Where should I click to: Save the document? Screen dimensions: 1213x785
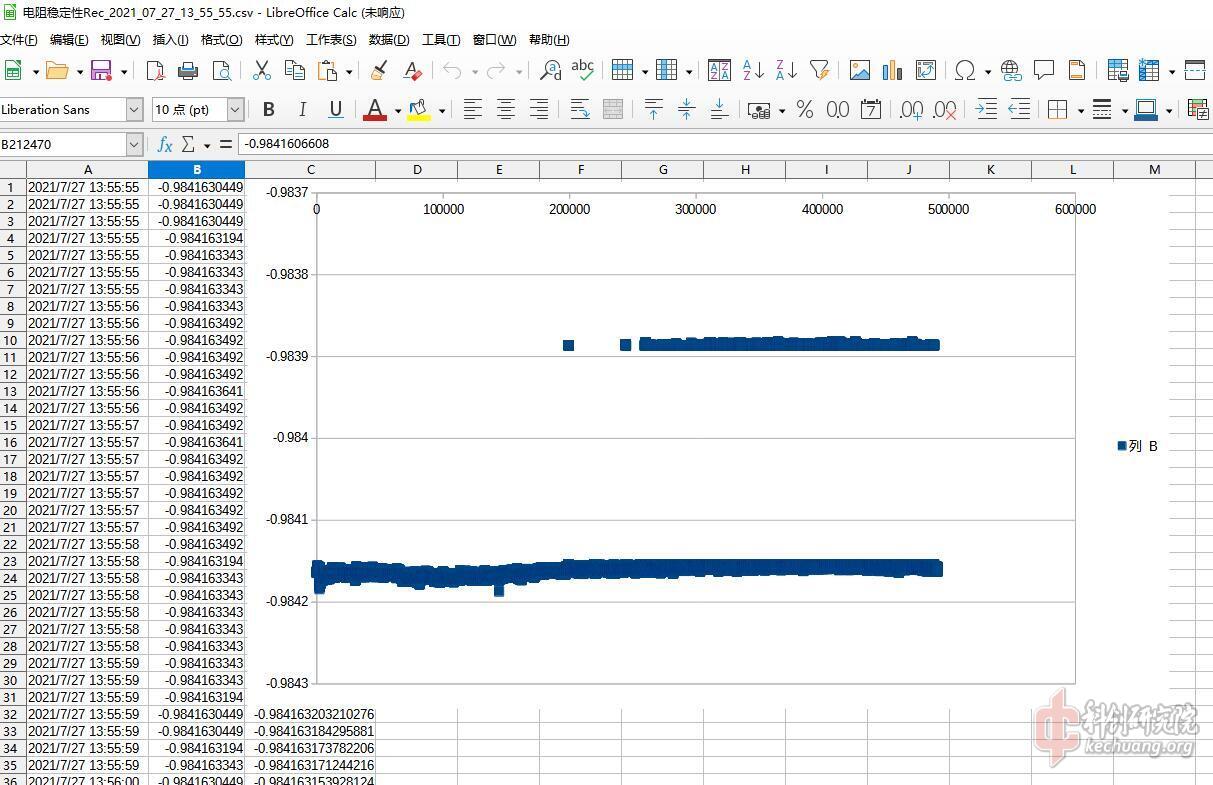[101, 70]
